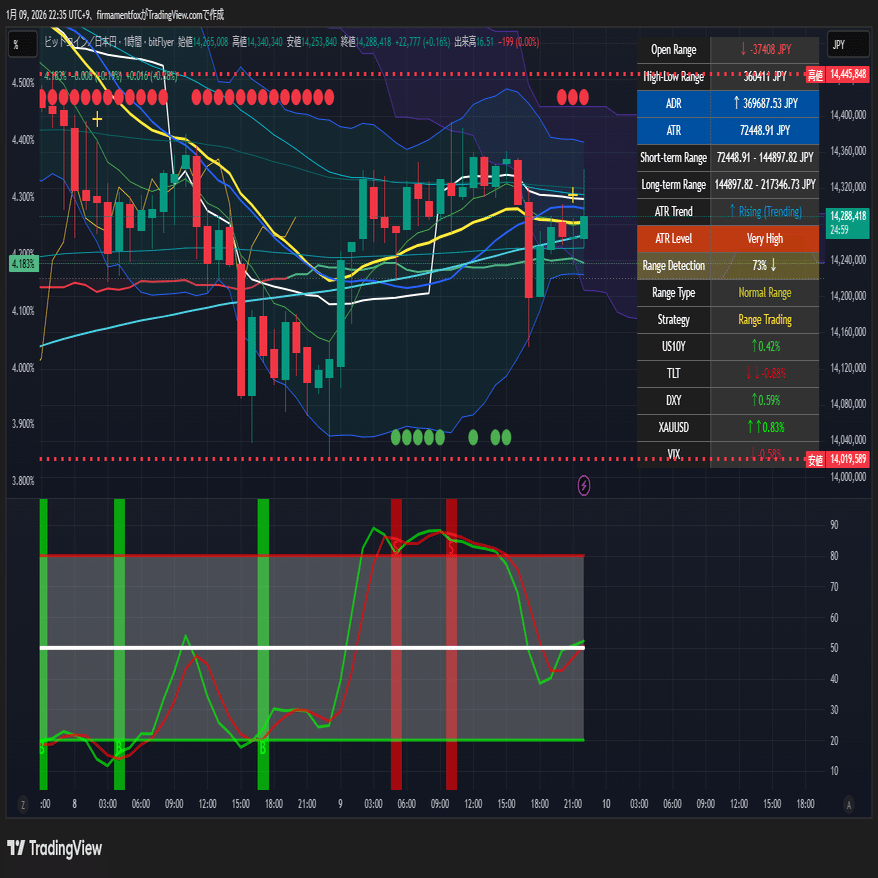The height and width of the screenshot is (878, 878).
Task: Click the 'Short-term Range' label
Action: coord(673,158)
